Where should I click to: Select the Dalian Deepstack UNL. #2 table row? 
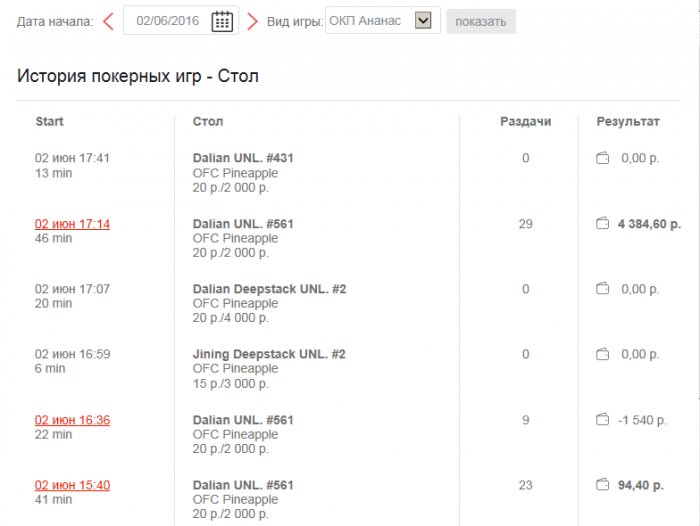[269, 289]
